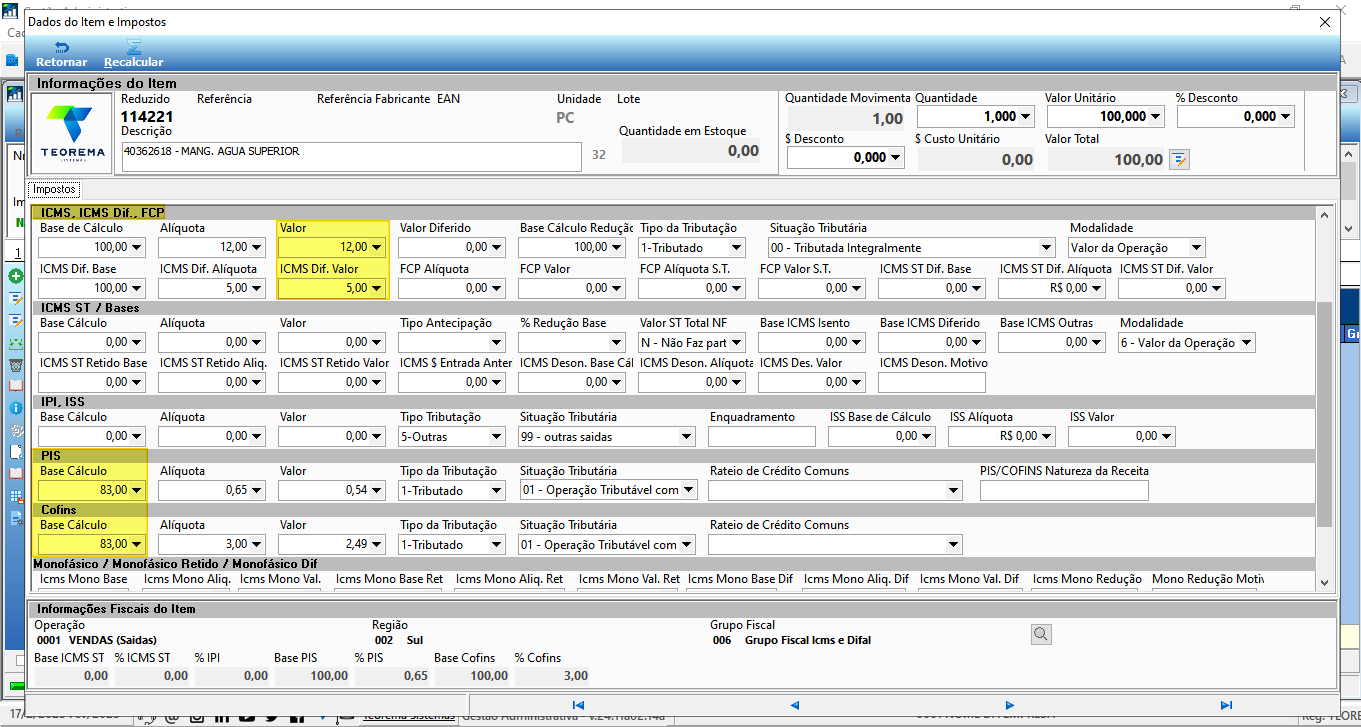Click the Grupo Fiscal magnifier search icon

tap(1041, 633)
